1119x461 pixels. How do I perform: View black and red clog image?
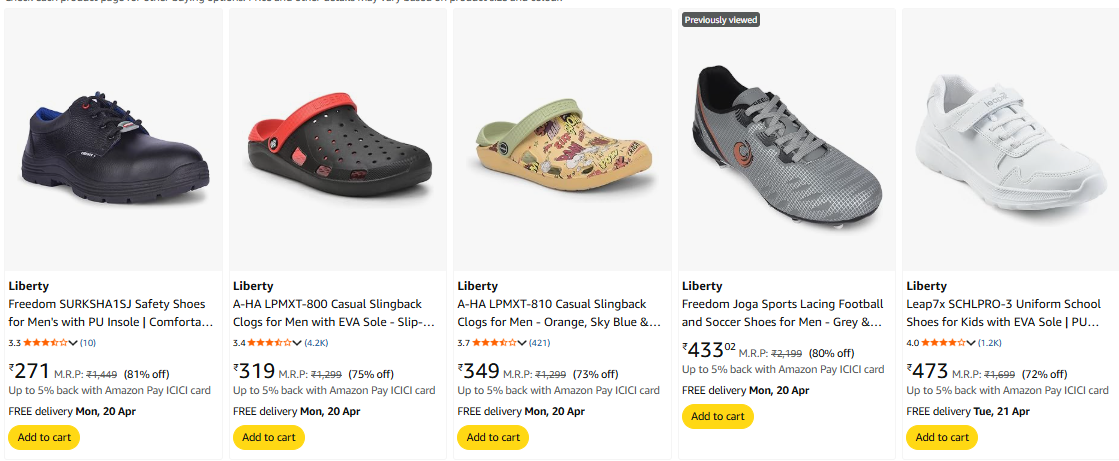pos(338,140)
